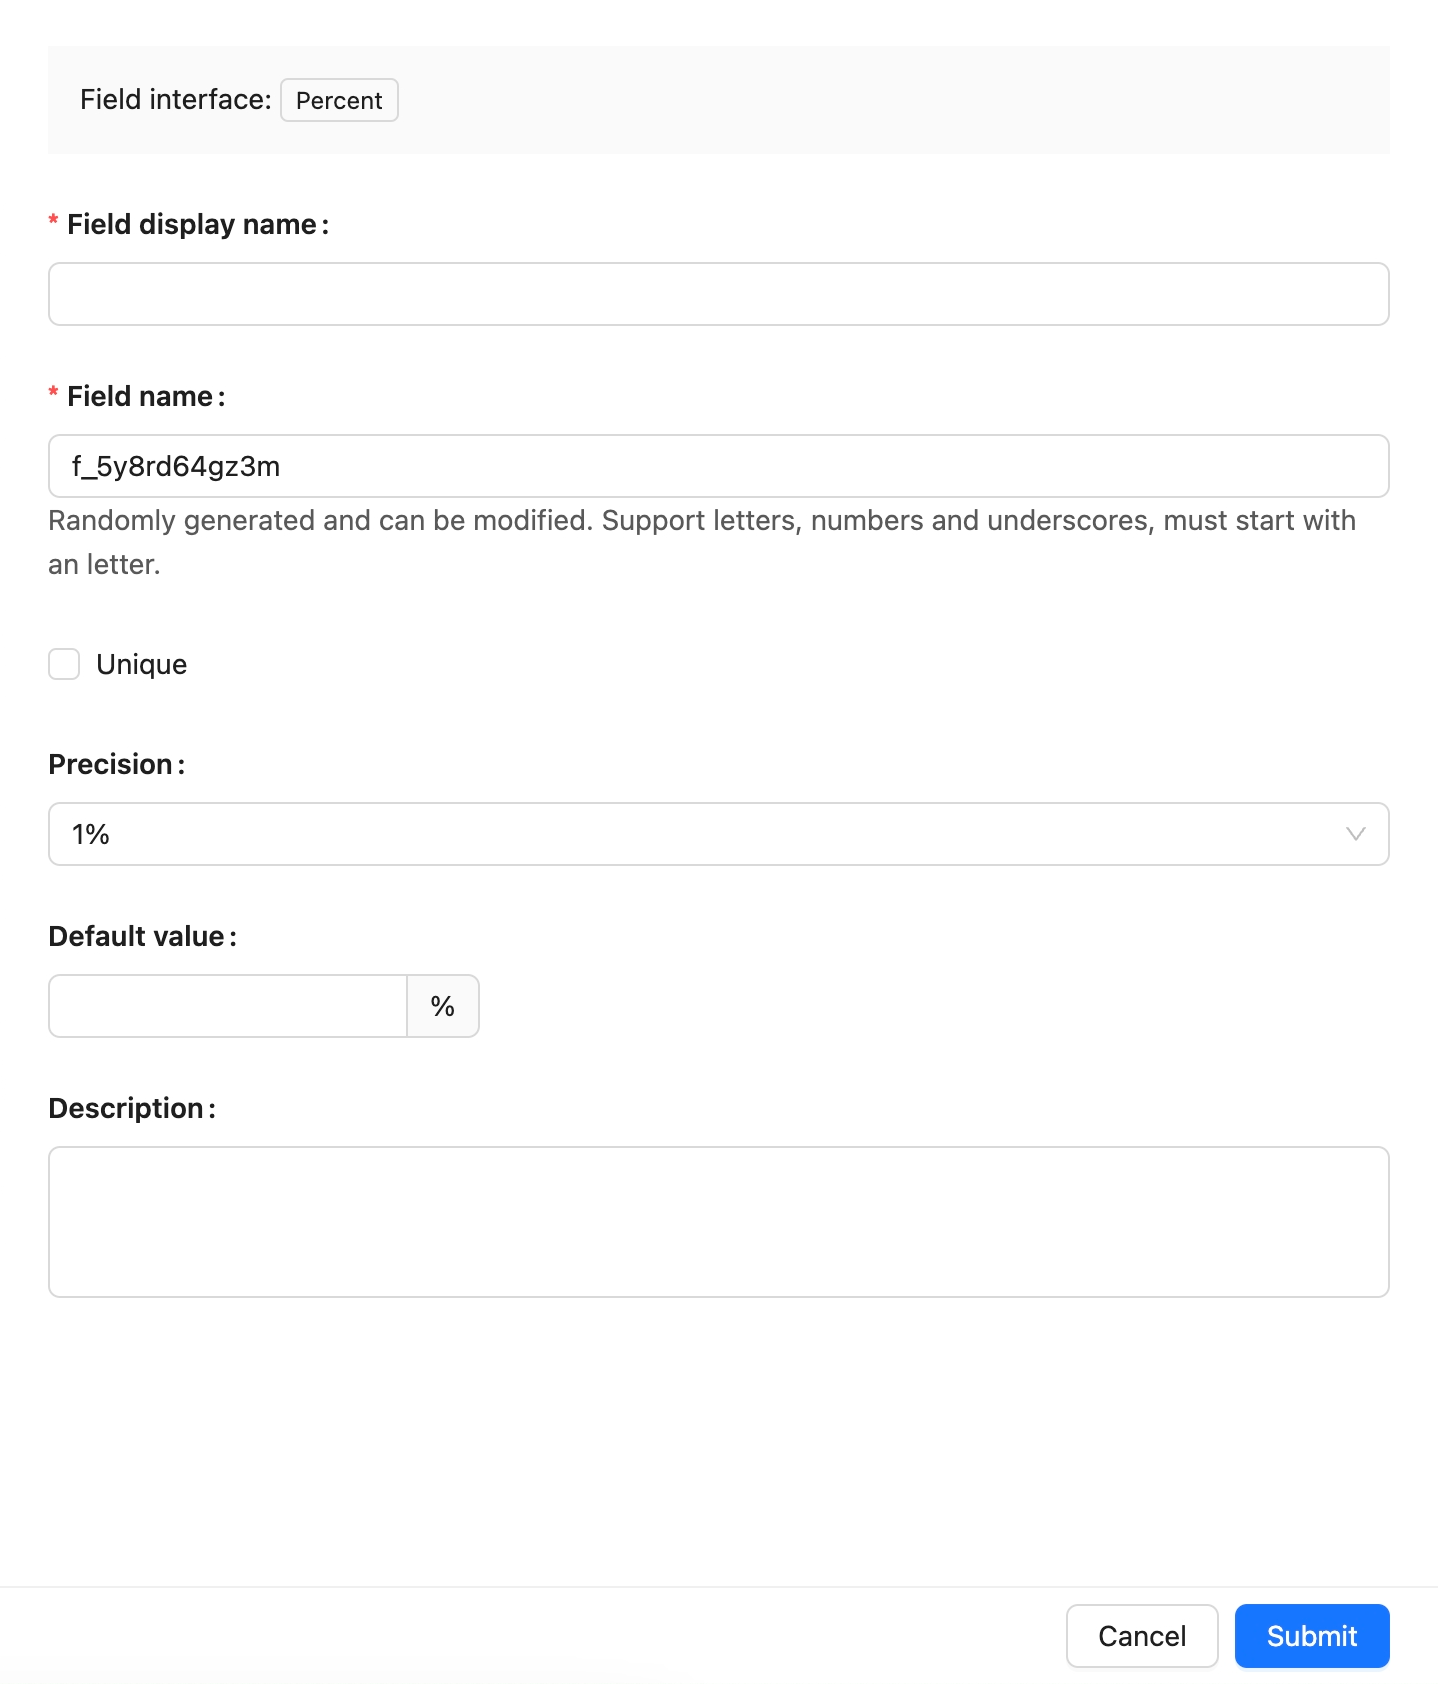The width and height of the screenshot is (1438, 1684).
Task: Click the "Precision" label
Action: coord(111,764)
